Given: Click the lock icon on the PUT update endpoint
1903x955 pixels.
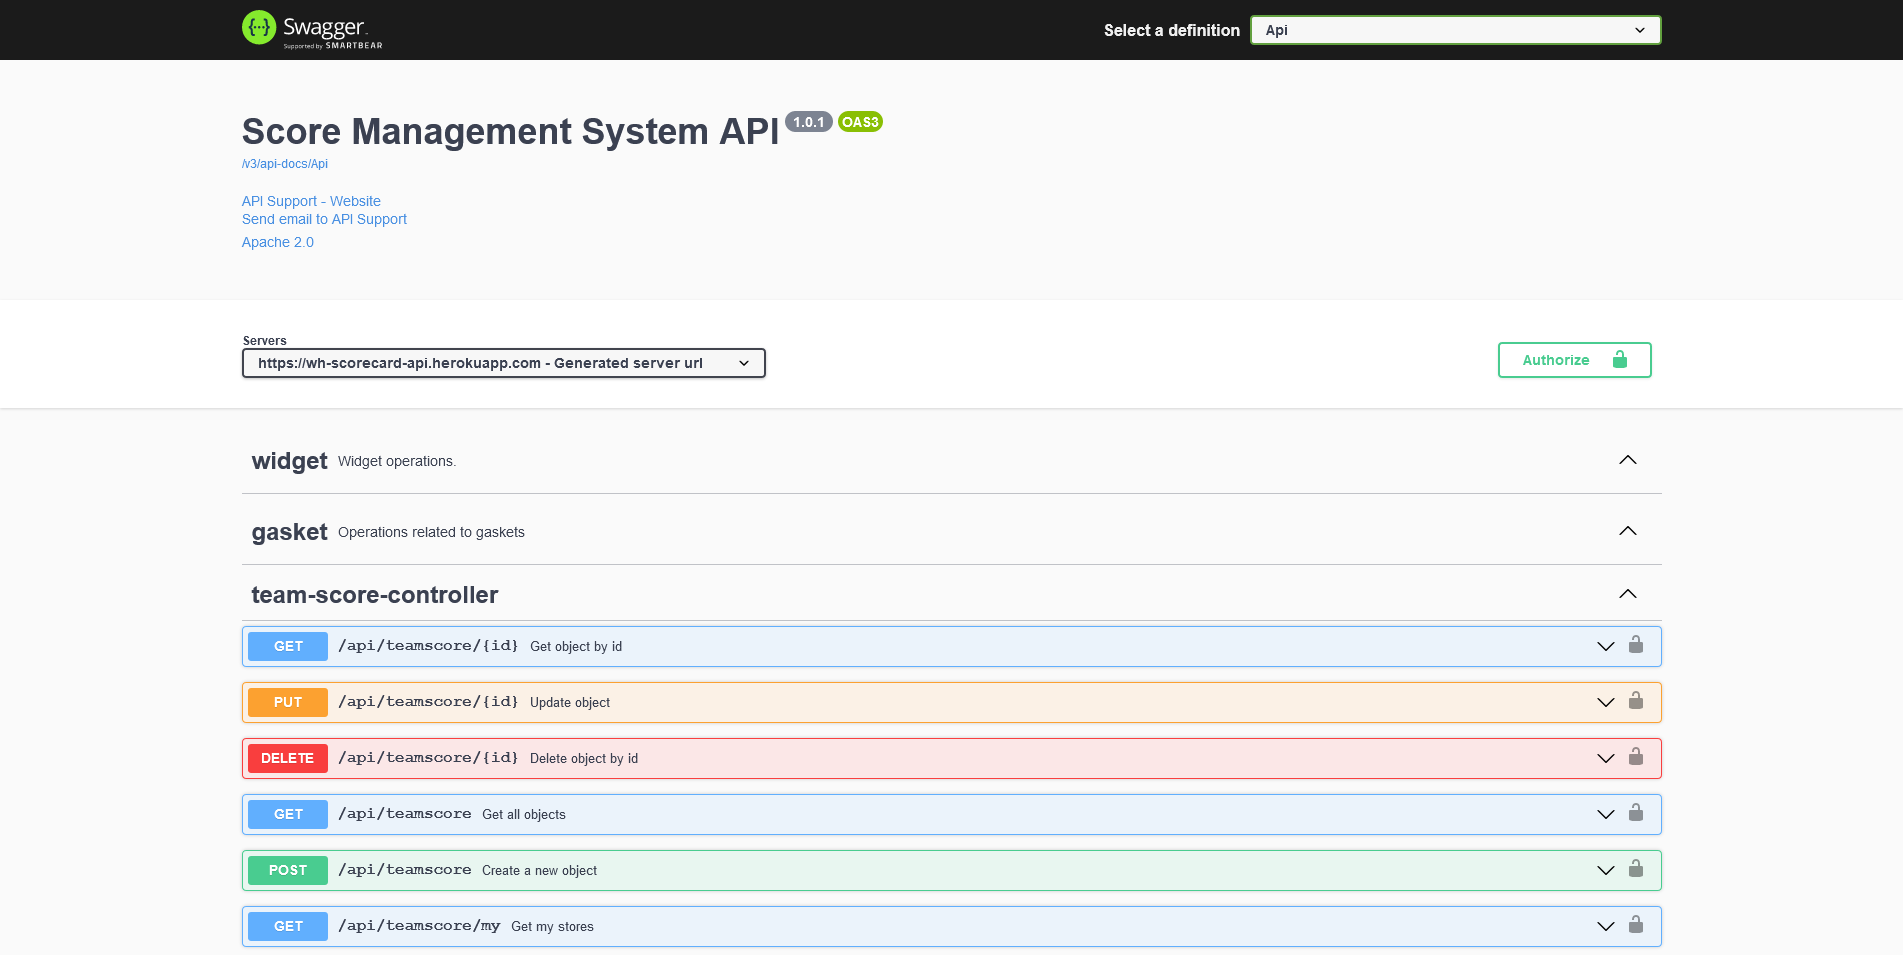Looking at the screenshot, I should pos(1636,701).
